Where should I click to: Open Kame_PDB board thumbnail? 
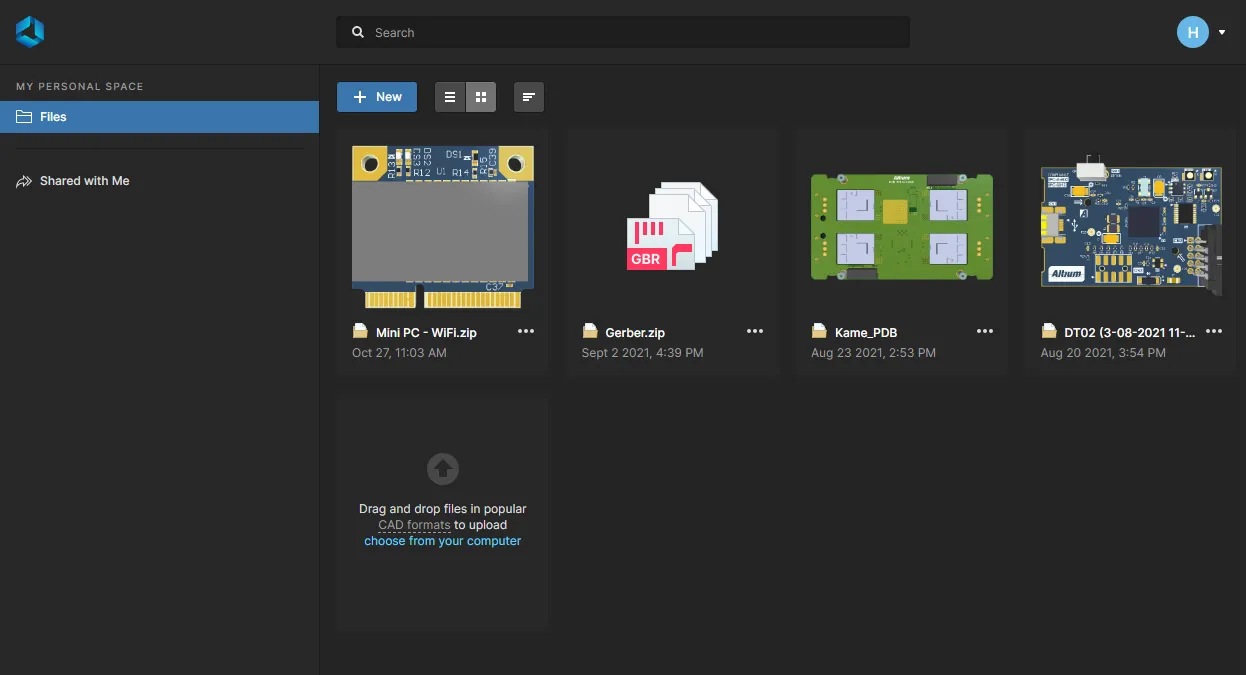(901, 227)
